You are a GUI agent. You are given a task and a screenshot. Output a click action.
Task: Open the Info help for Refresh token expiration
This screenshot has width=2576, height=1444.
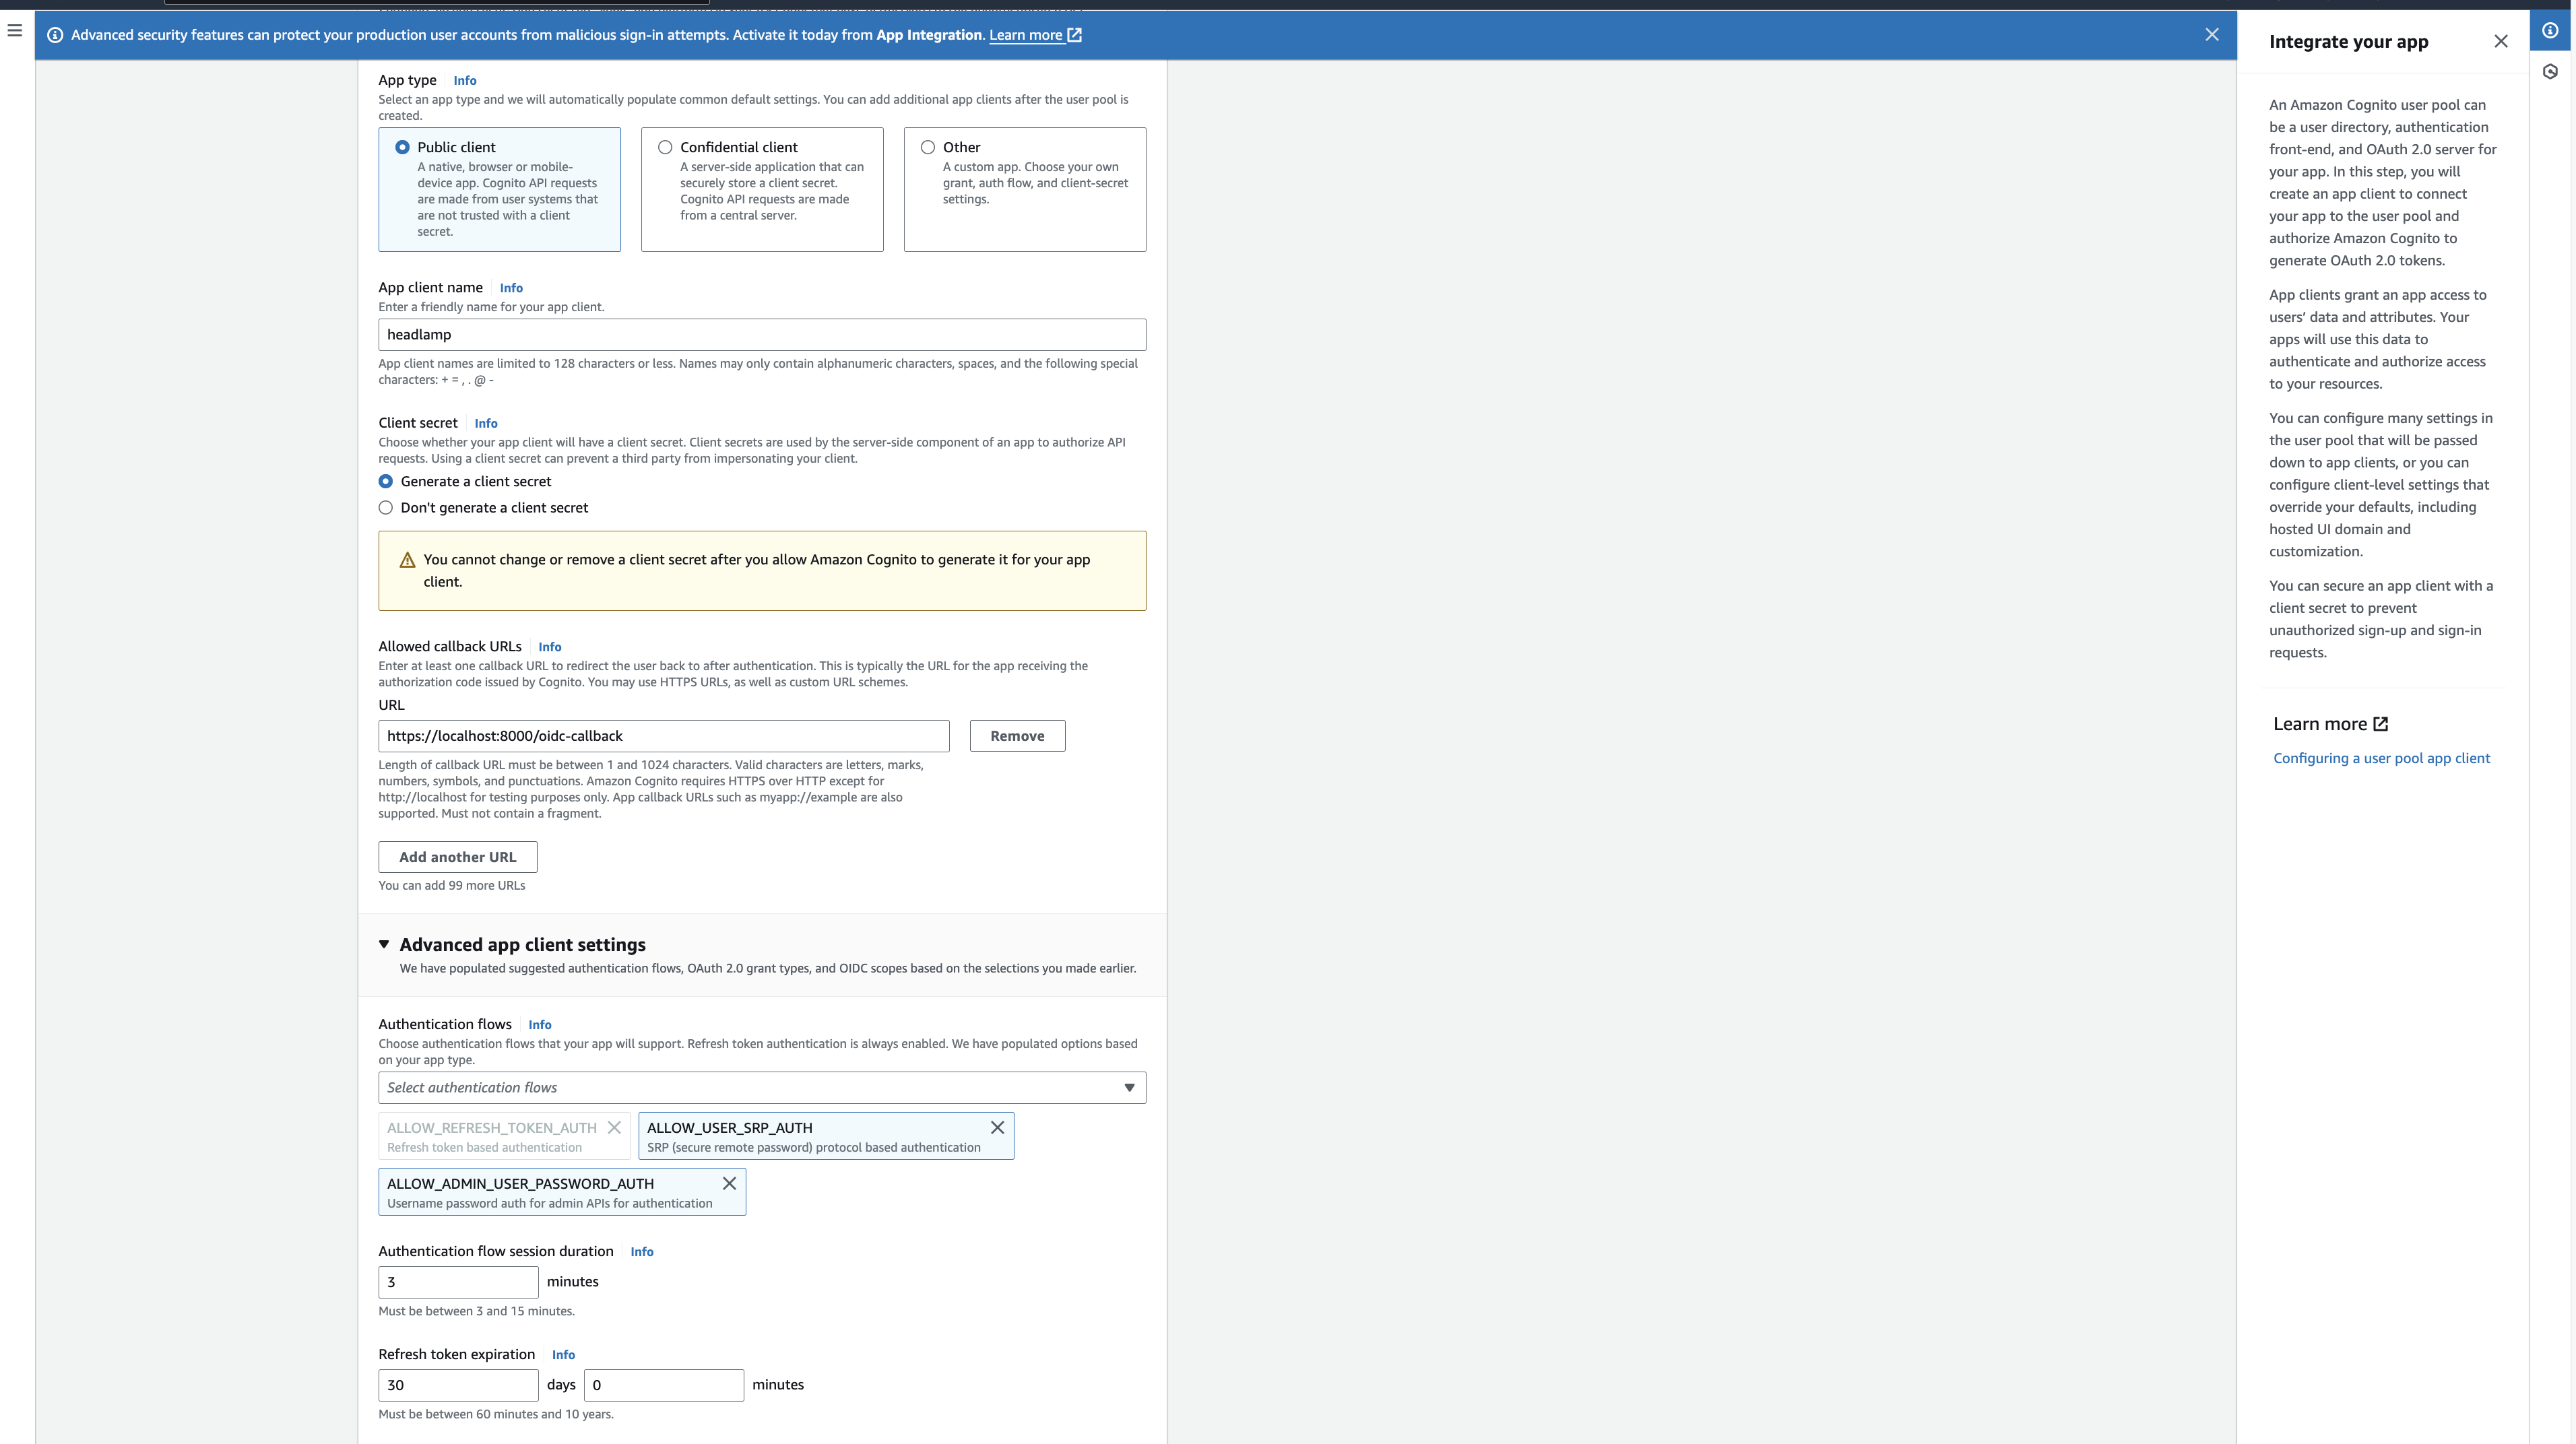point(562,1354)
